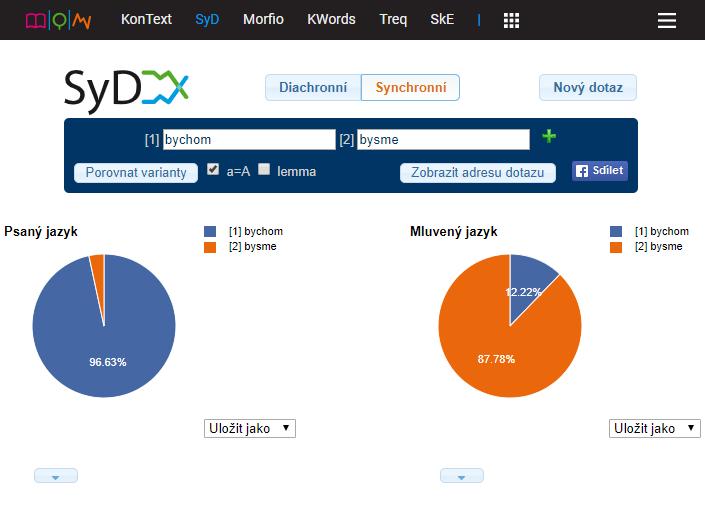Image resolution: width=705 pixels, height=528 pixels.
Task: Expand details below Mluvený jazyk chart
Action: pyautogui.click(x=462, y=476)
